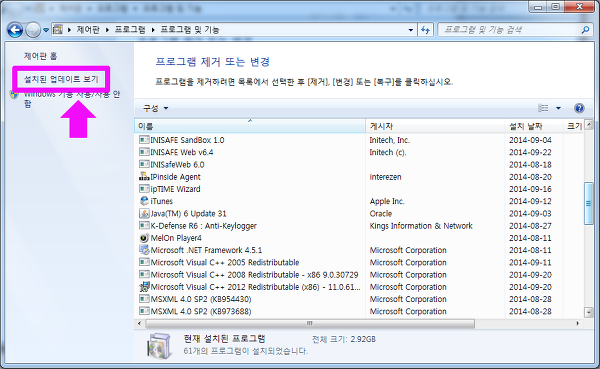Click the Control Panel icon in address bar
600x369 pixels.
point(58,29)
